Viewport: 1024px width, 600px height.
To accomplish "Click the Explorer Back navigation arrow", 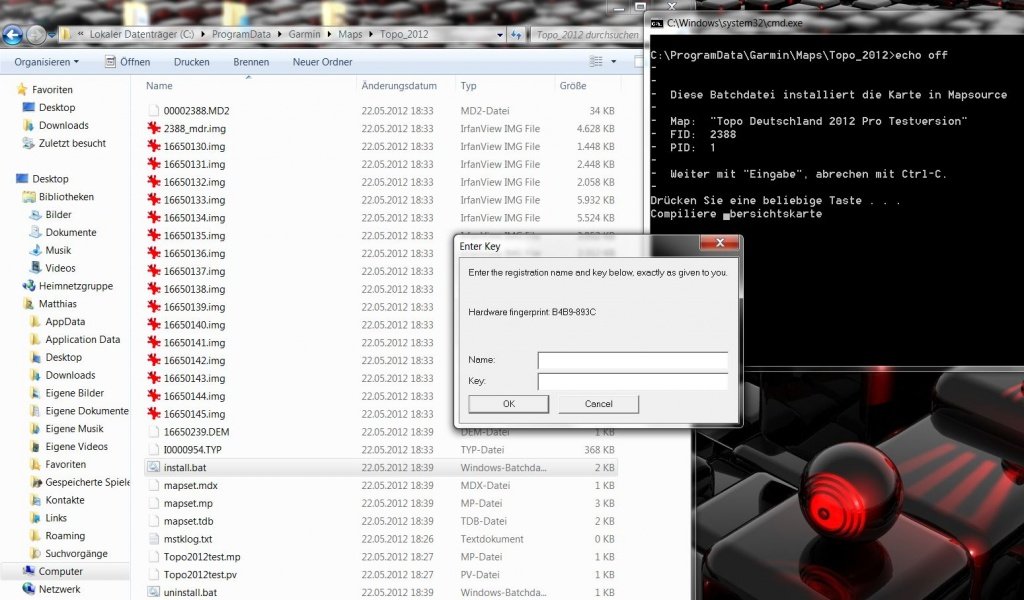I will coord(12,35).
